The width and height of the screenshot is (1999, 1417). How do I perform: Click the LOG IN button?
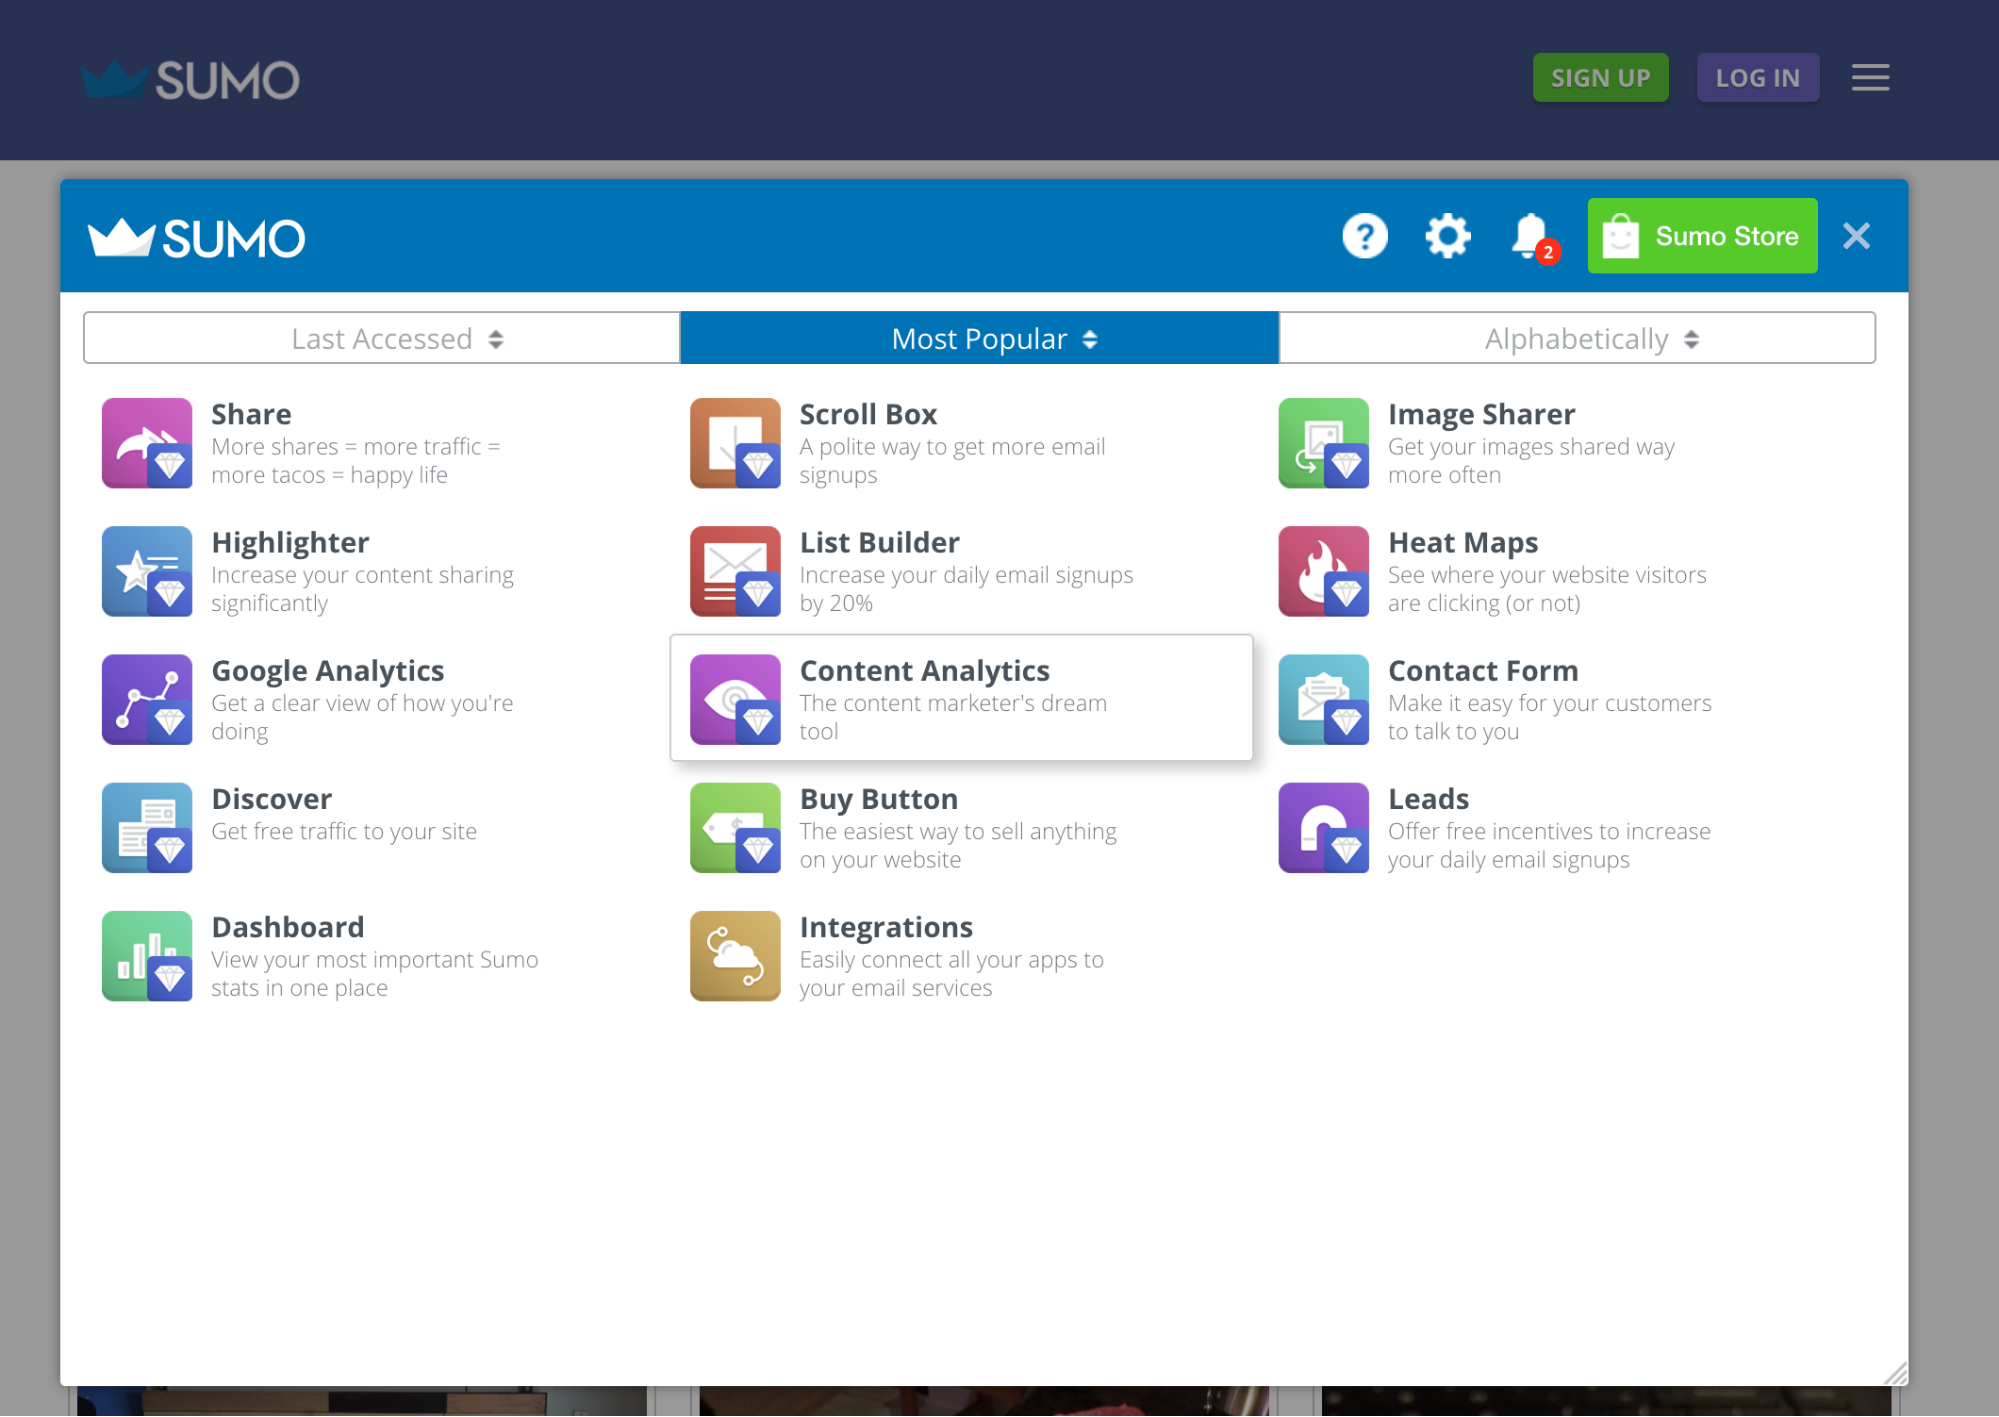1757,78
